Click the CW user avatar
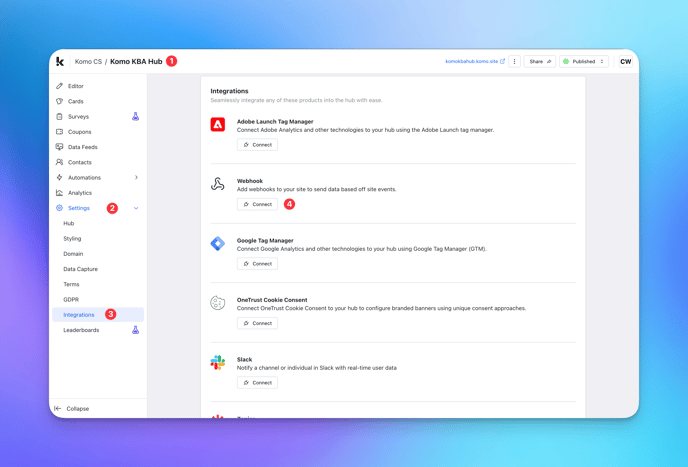 pos(626,61)
